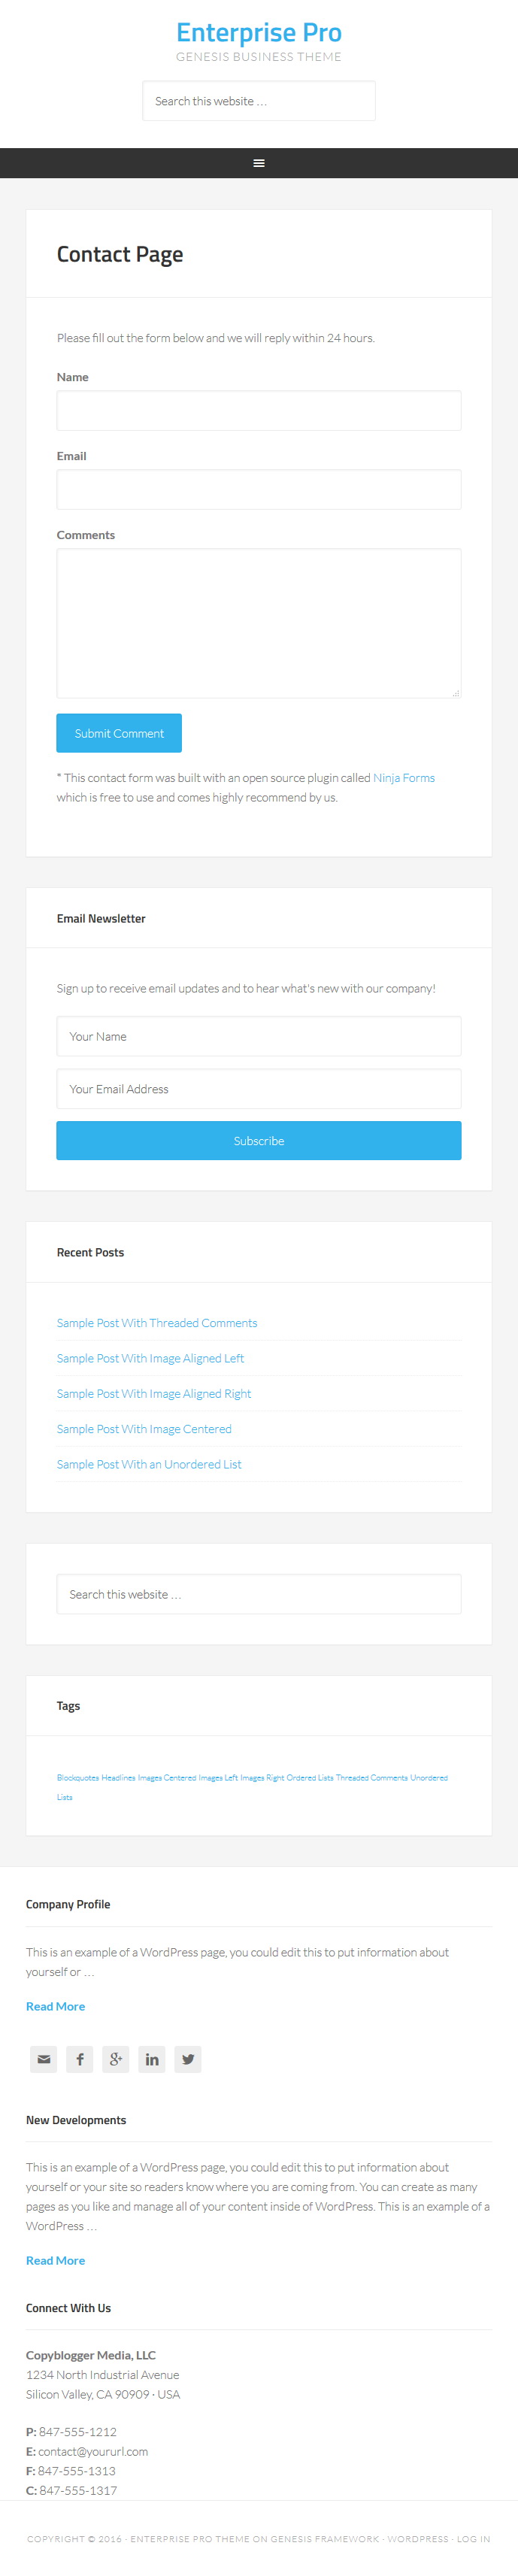
Task: Click the Submit Comment button
Action: point(119,733)
